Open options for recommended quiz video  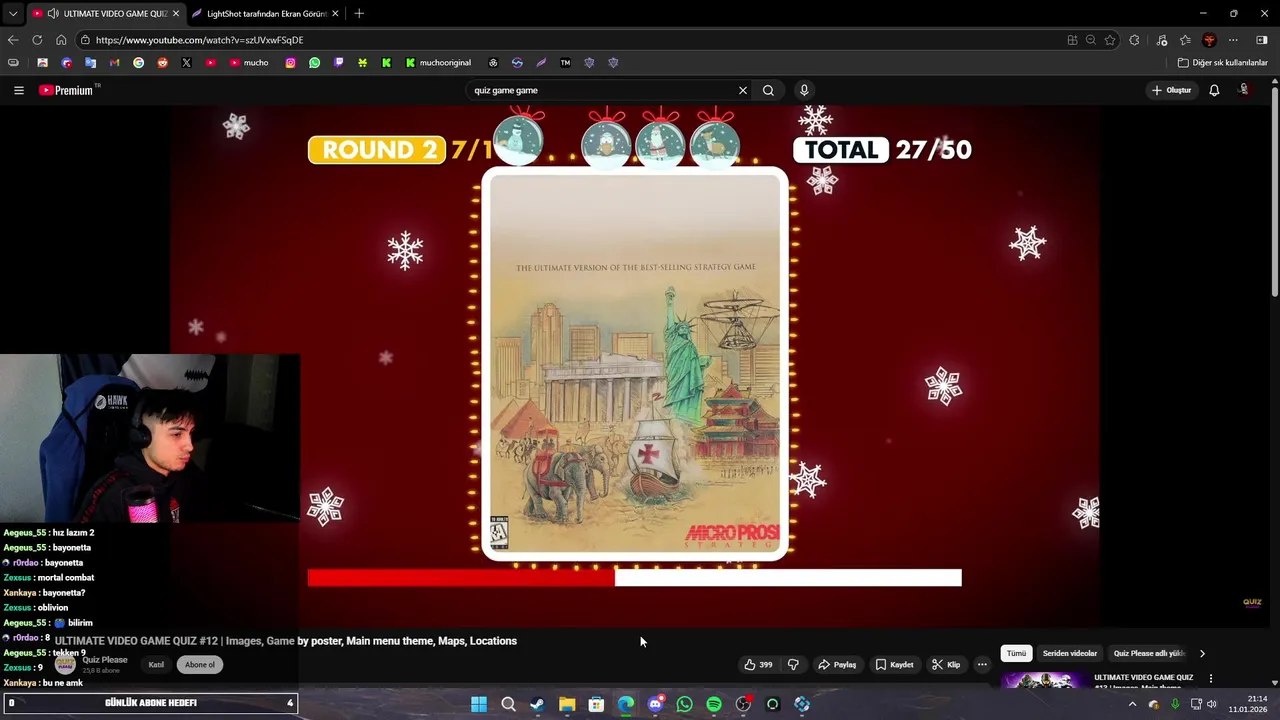tap(1210, 678)
